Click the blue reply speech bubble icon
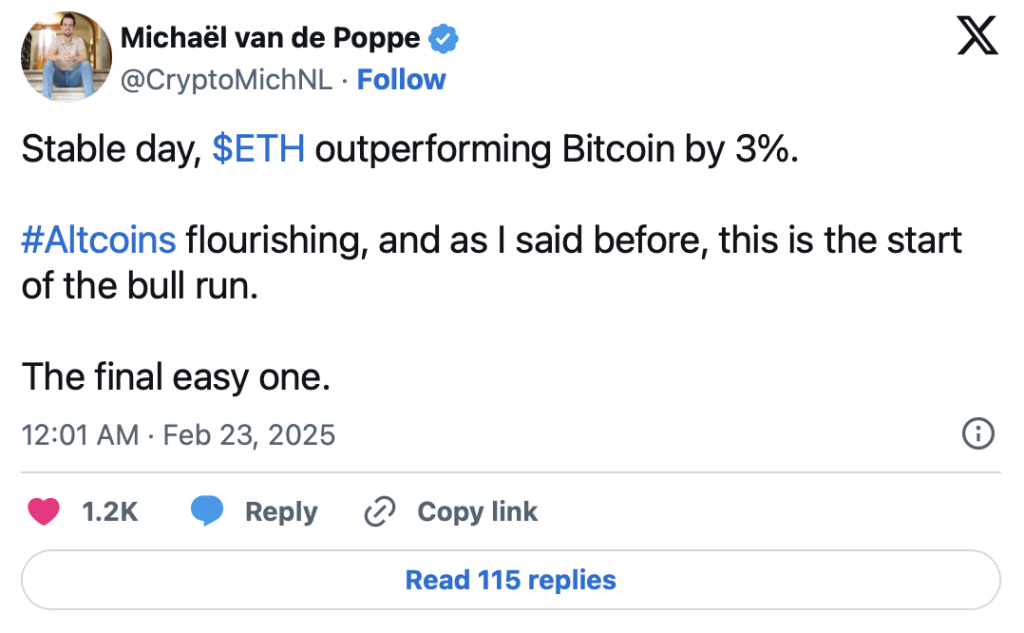Viewport: 1024px width, 633px height. pyautogui.click(x=207, y=511)
